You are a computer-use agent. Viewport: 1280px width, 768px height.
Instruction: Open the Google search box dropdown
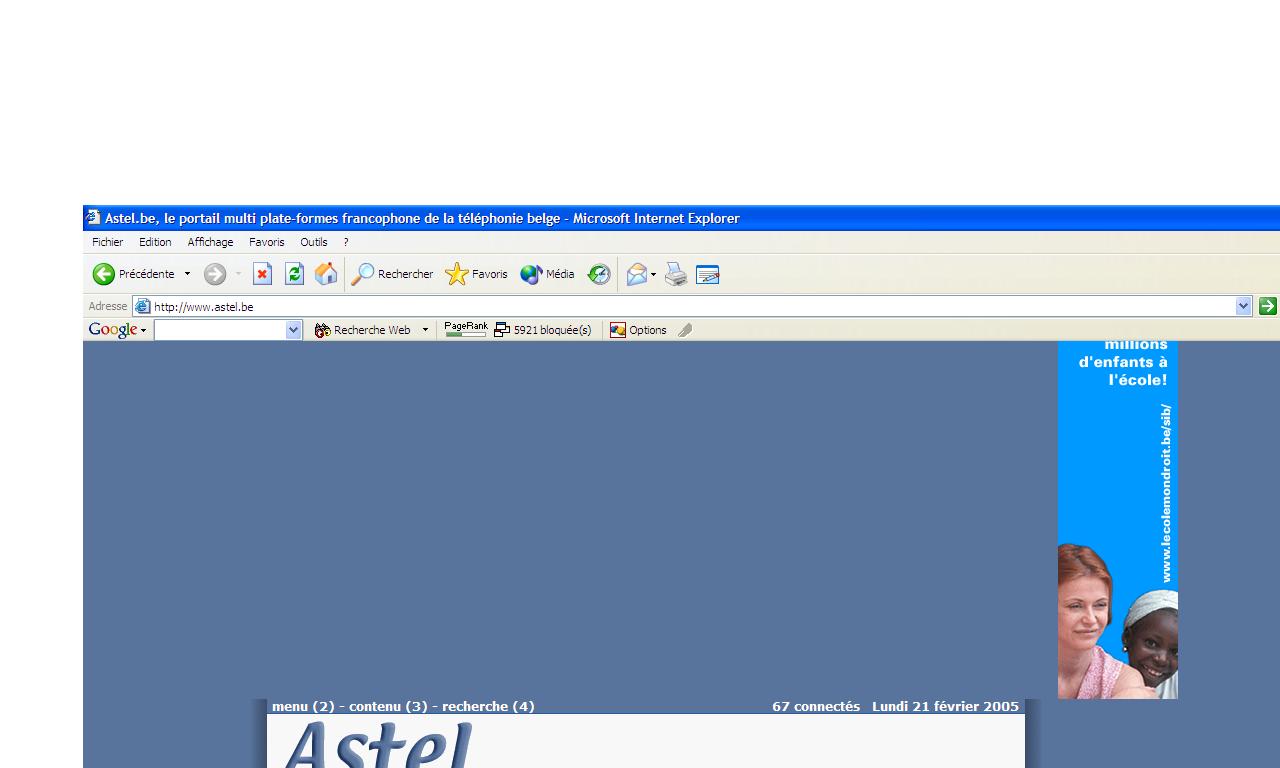[293, 330]
